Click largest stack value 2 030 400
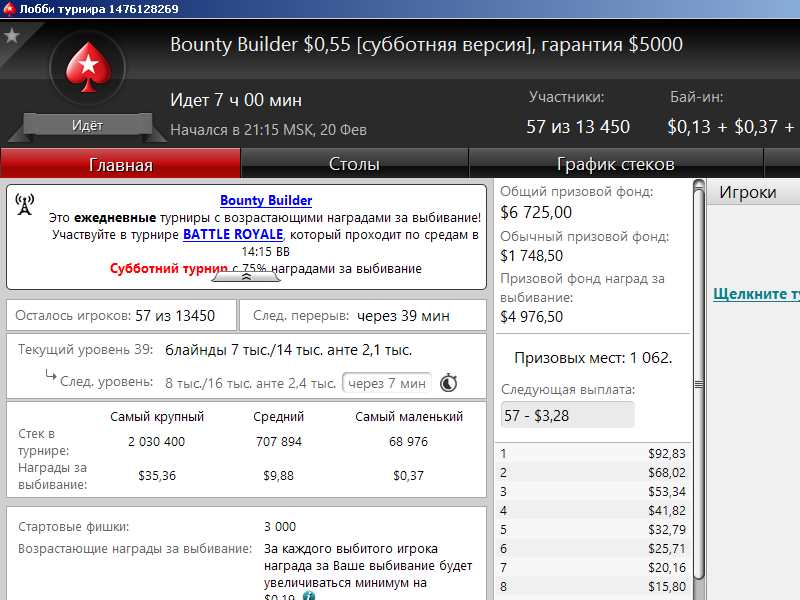 pyautogui.click(x=157, y=441)
